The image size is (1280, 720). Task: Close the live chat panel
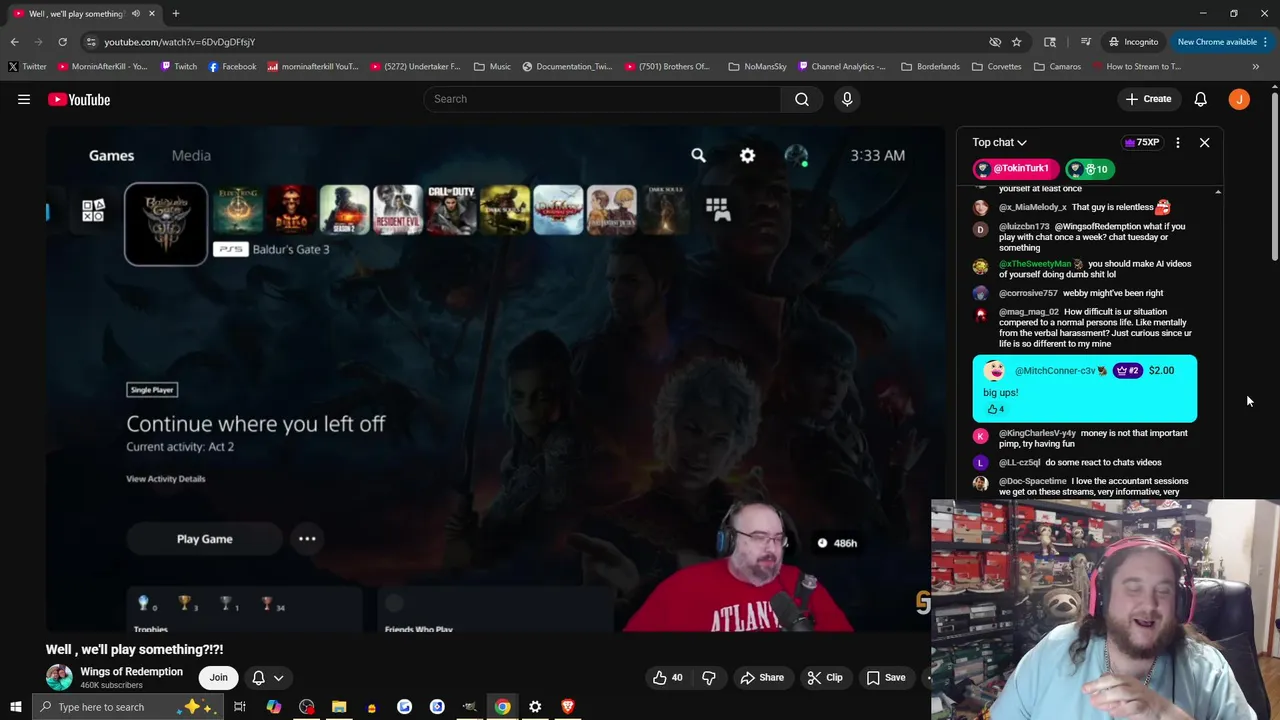1204,142
